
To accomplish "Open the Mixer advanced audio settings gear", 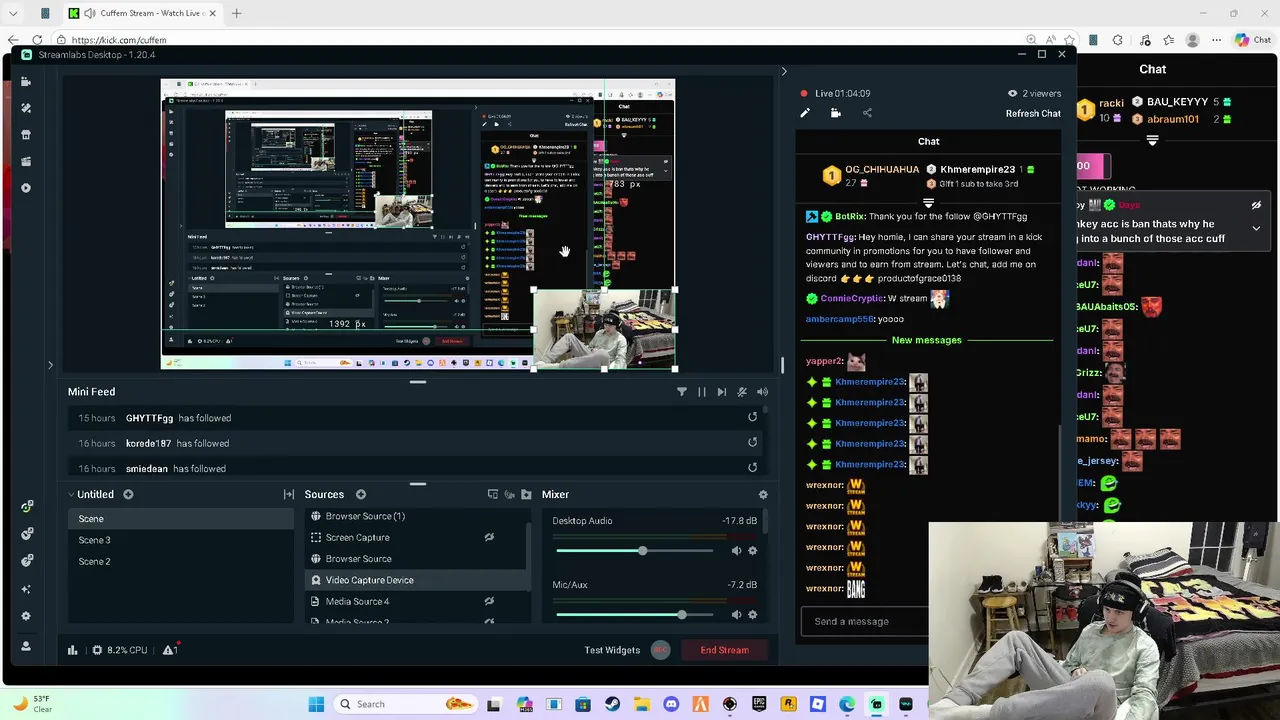I will 763,494.
